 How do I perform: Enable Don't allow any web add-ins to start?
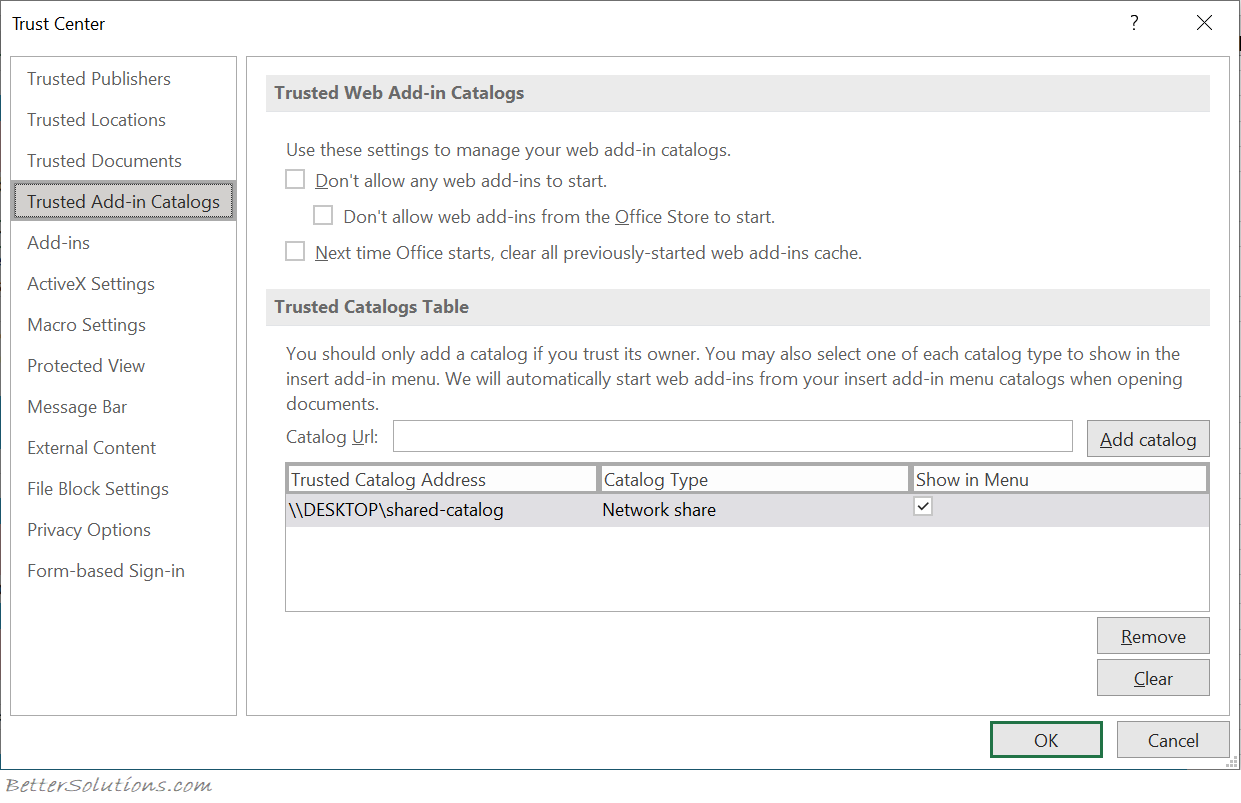[x=295, y=180]
